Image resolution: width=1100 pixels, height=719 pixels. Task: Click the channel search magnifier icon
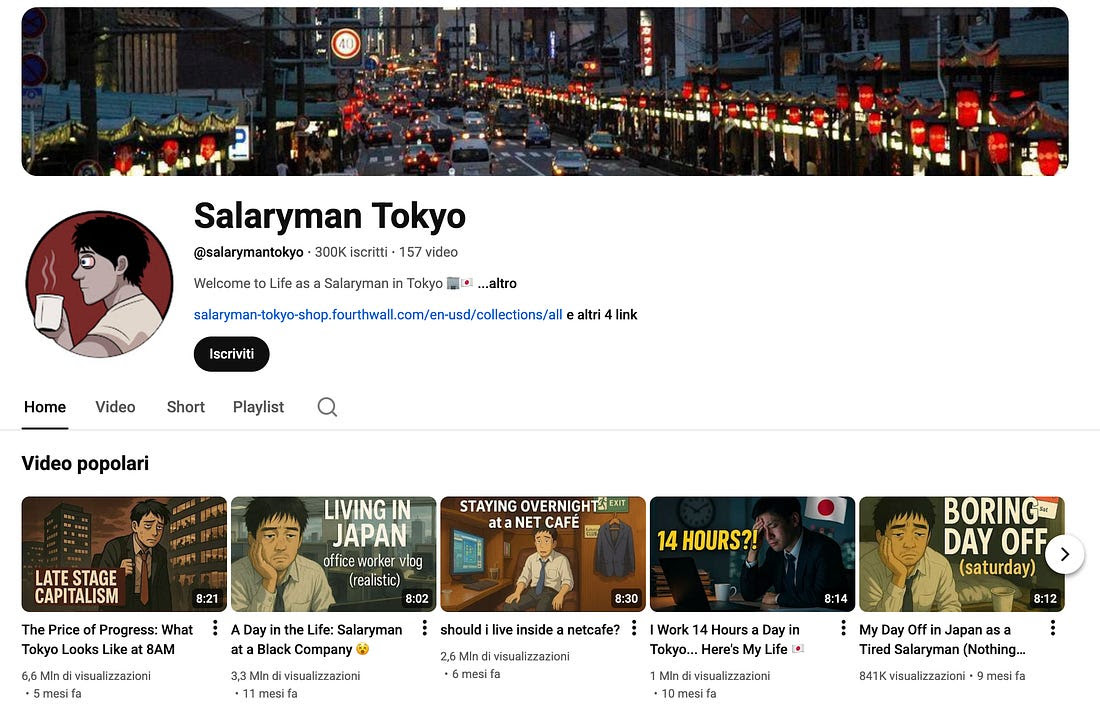[327, 407]
